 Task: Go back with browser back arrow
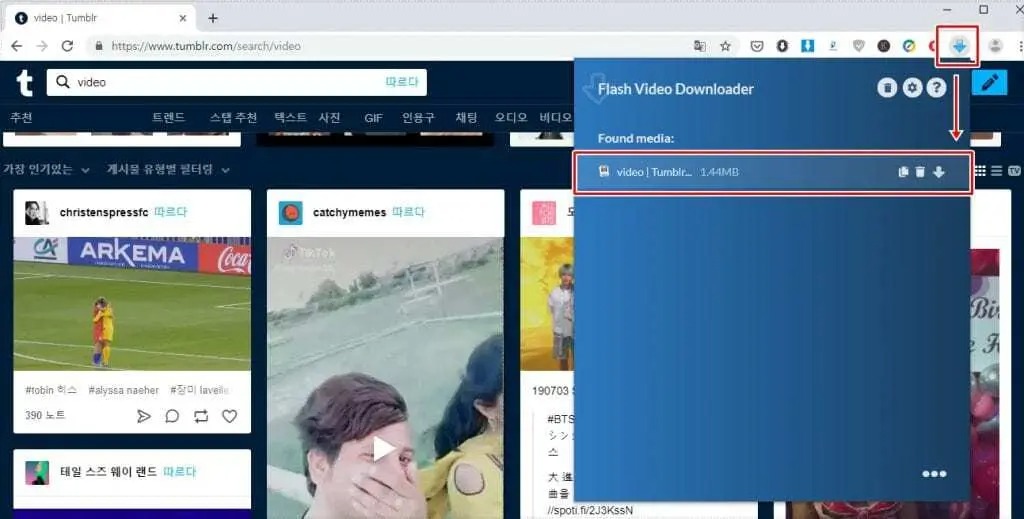[16, 46]
